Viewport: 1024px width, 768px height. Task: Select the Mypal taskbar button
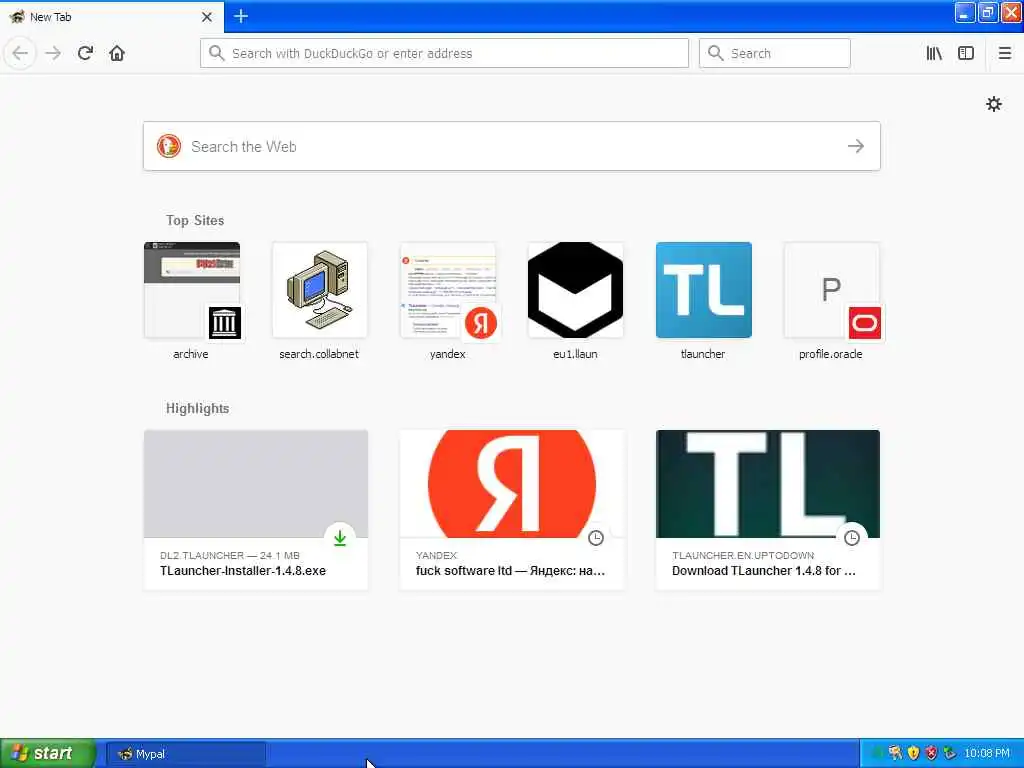pos(186,754)
